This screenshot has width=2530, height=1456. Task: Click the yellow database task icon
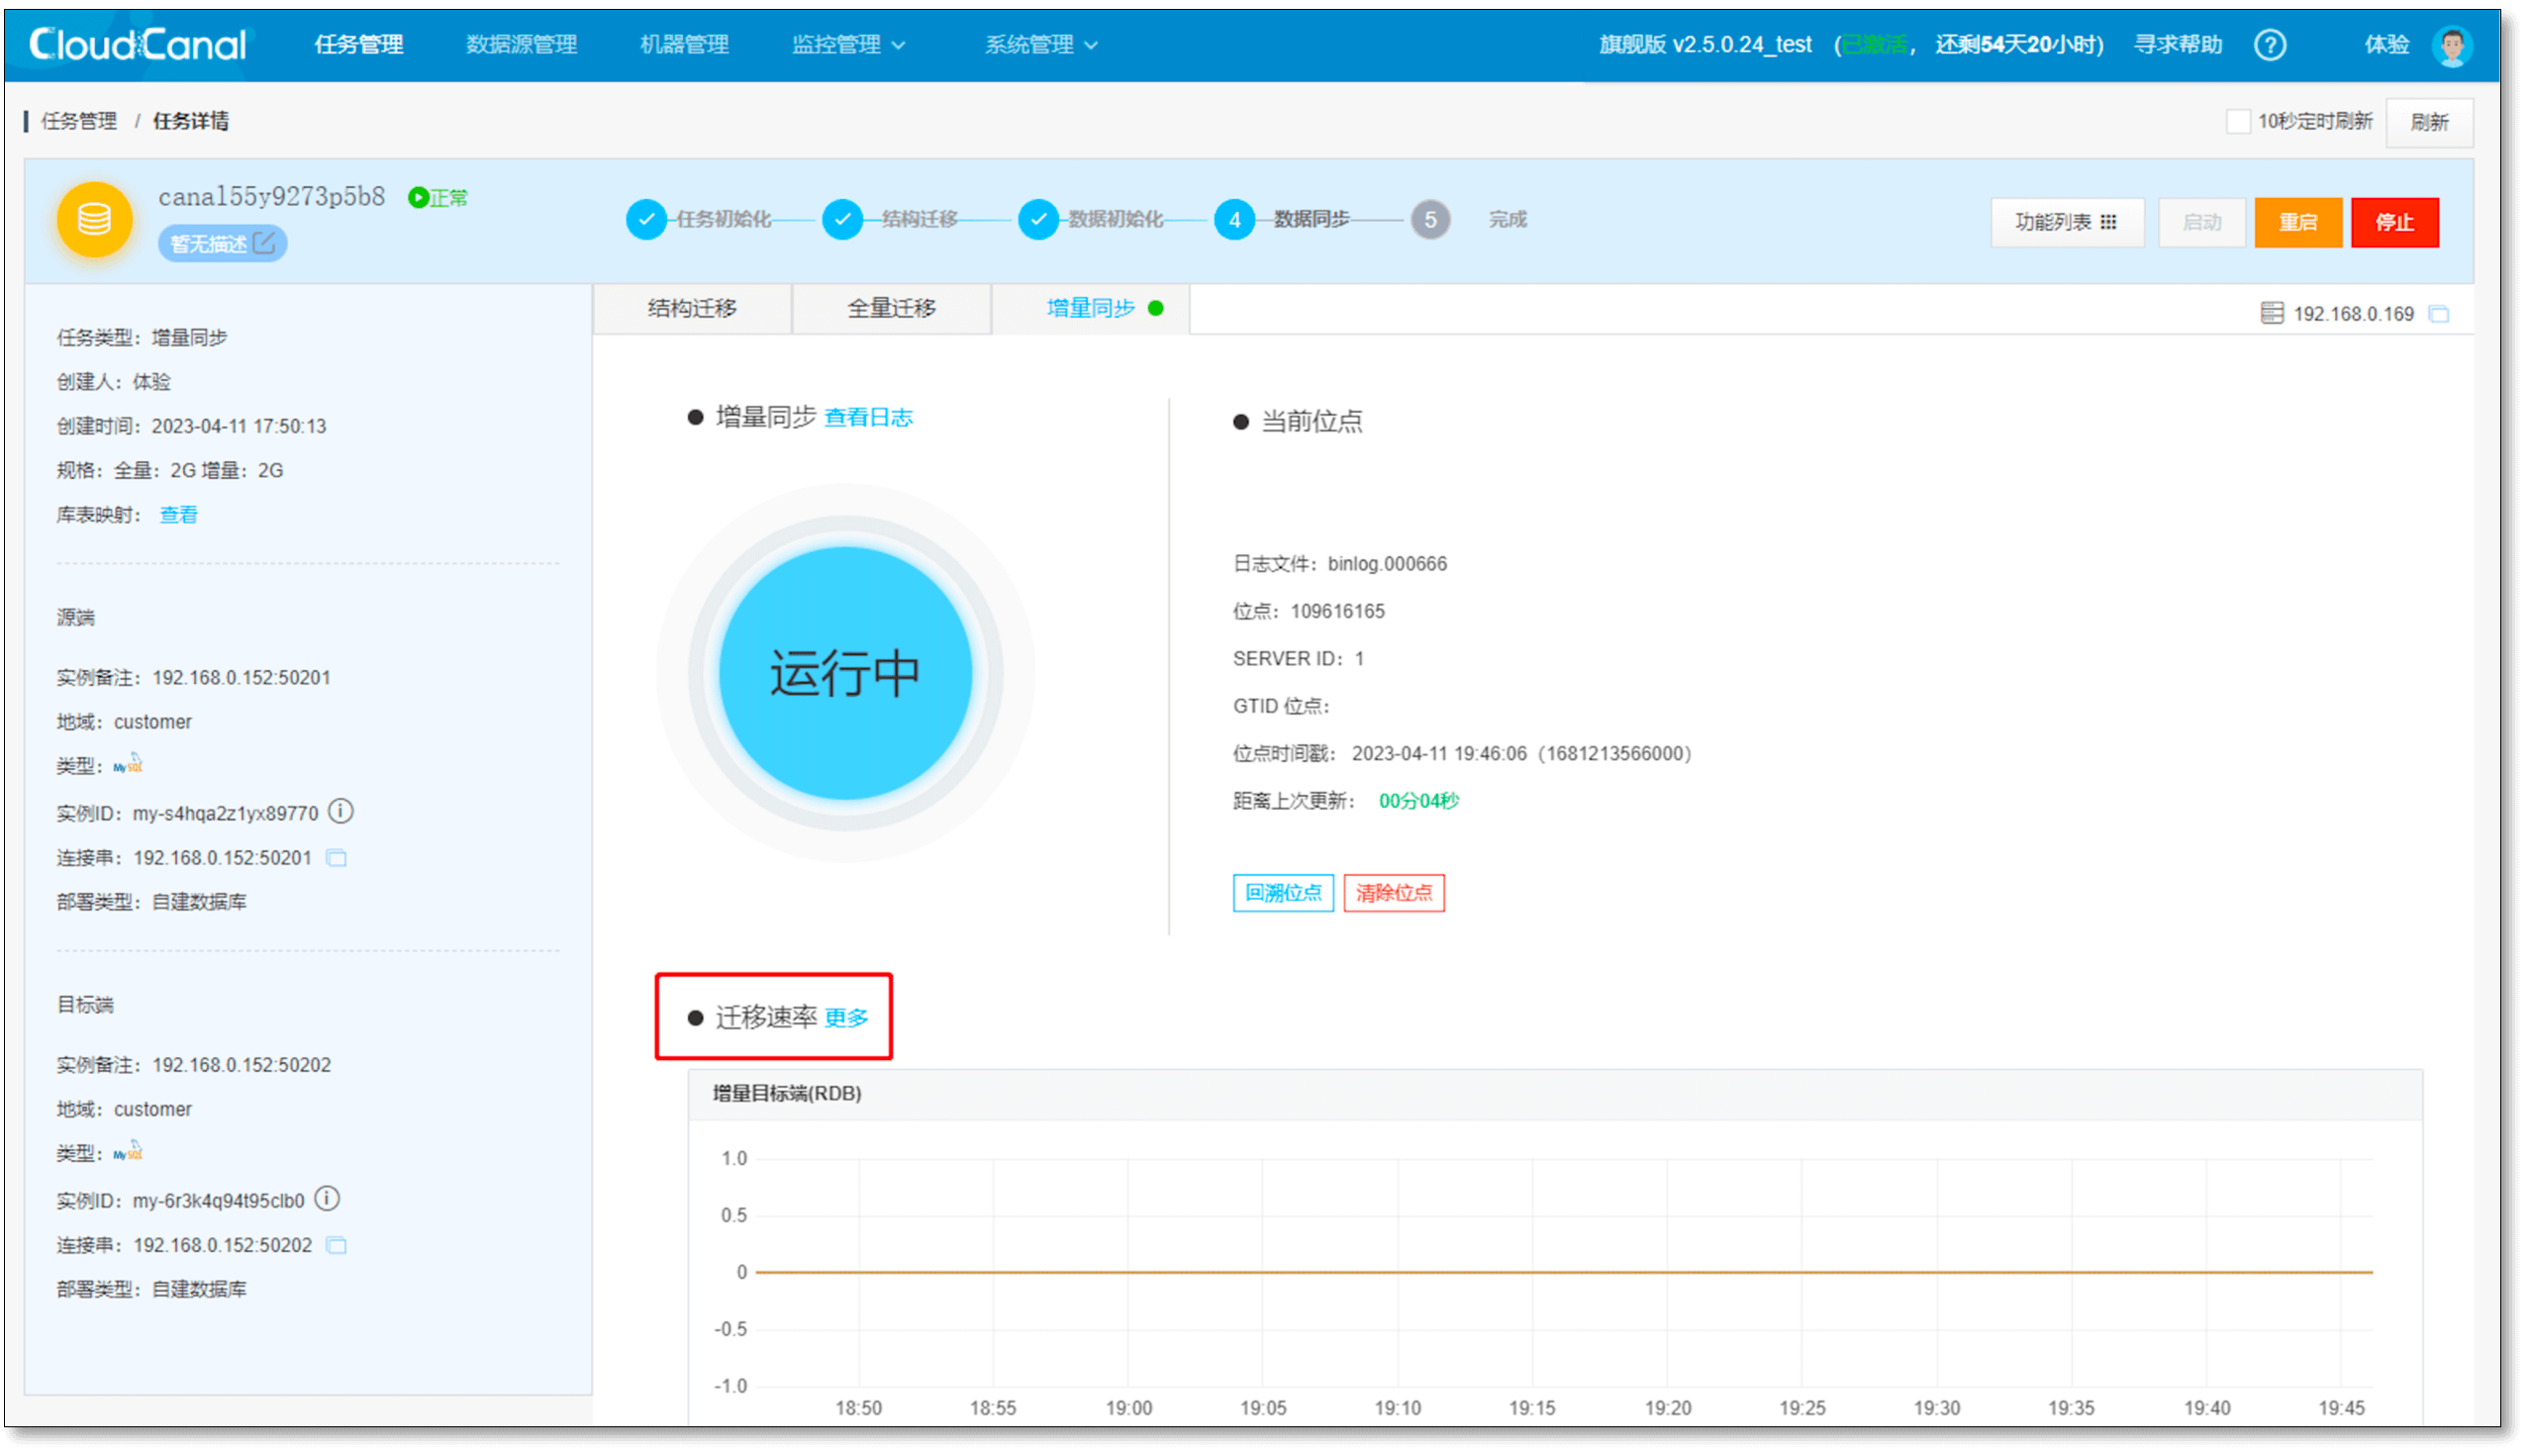pyautogui.click(x=95, y=219)
